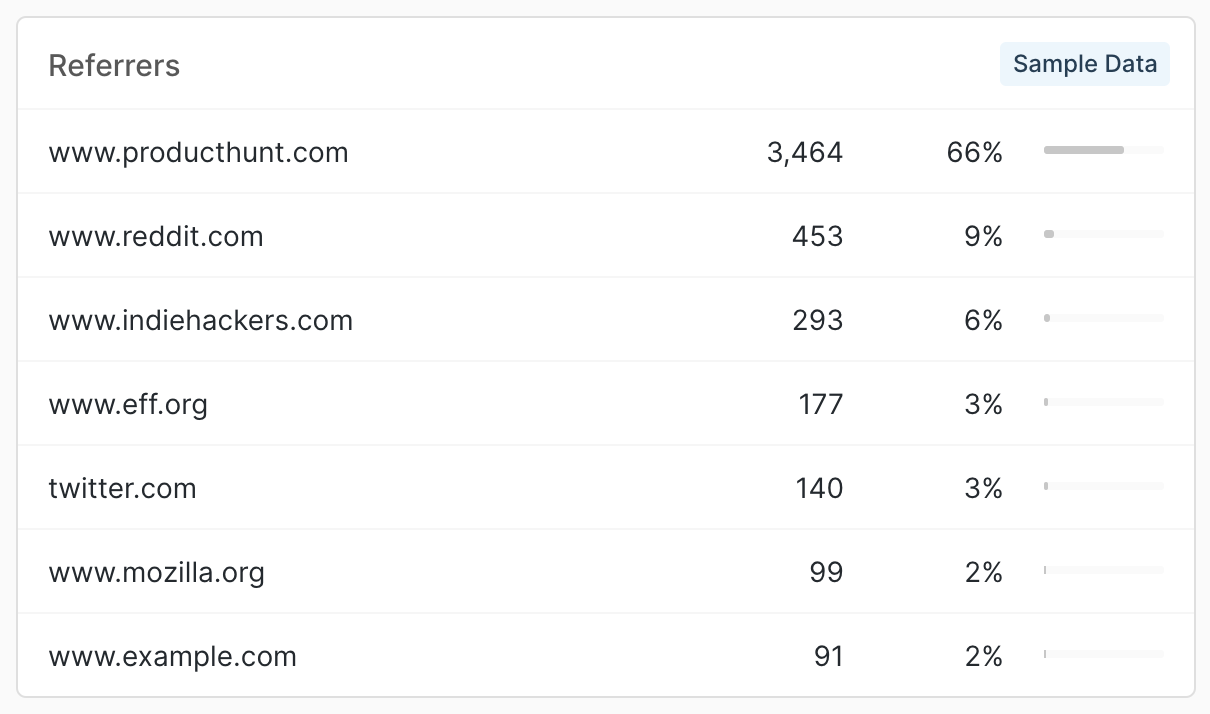Click the 66% progress bar for producthunt
1210x714 pixels.
click(x=1103, y=150)
